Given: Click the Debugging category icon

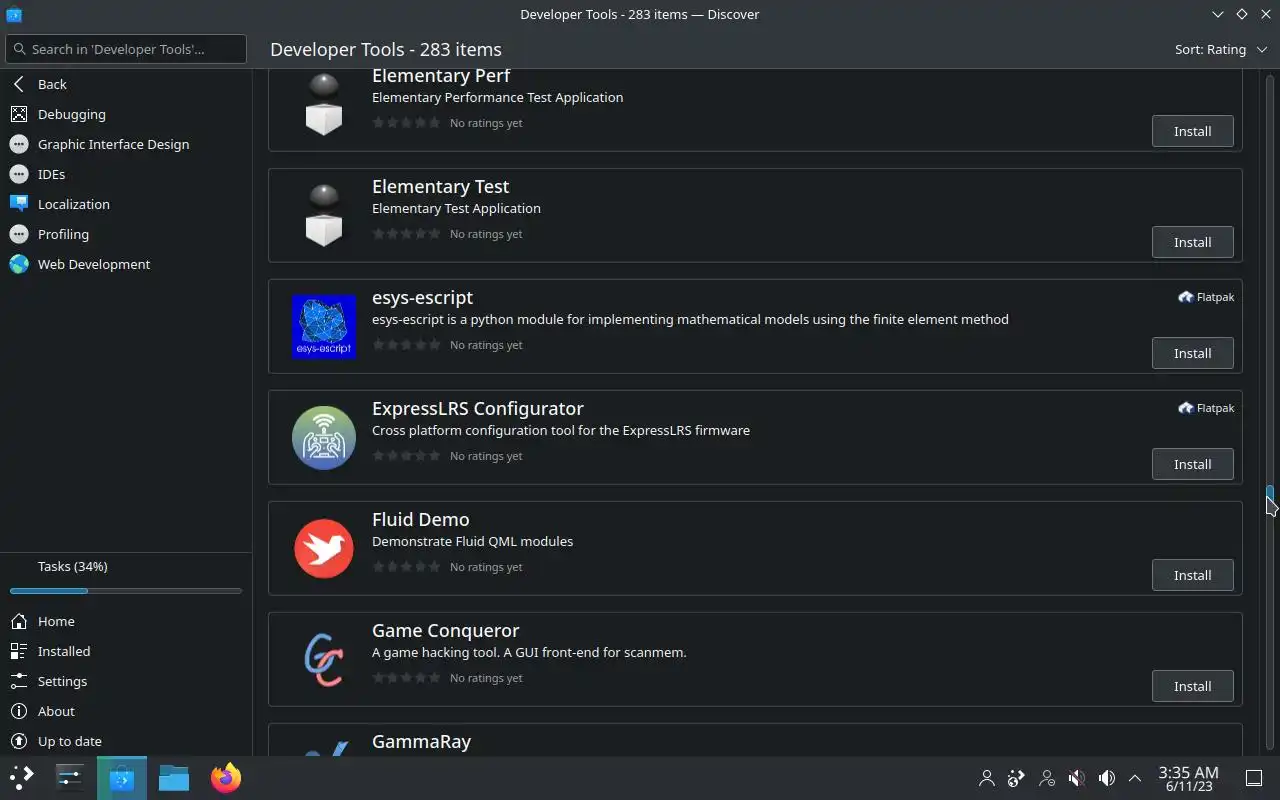Looking at the screenshot, I should pyautogui.click(x=19, y=114).
